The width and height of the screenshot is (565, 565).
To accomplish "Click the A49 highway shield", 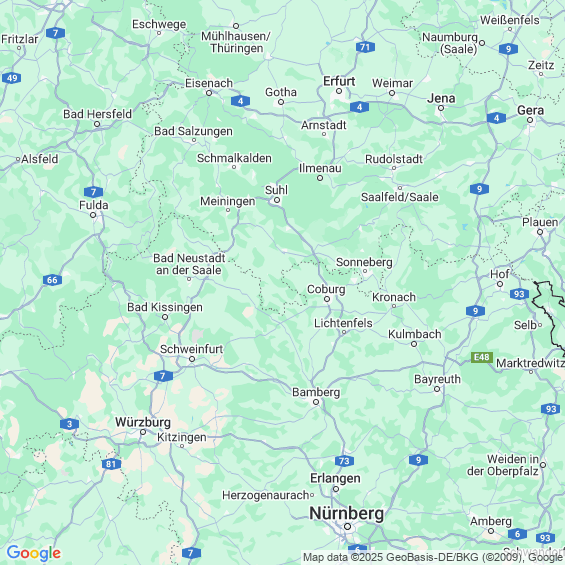I will 12,78.
